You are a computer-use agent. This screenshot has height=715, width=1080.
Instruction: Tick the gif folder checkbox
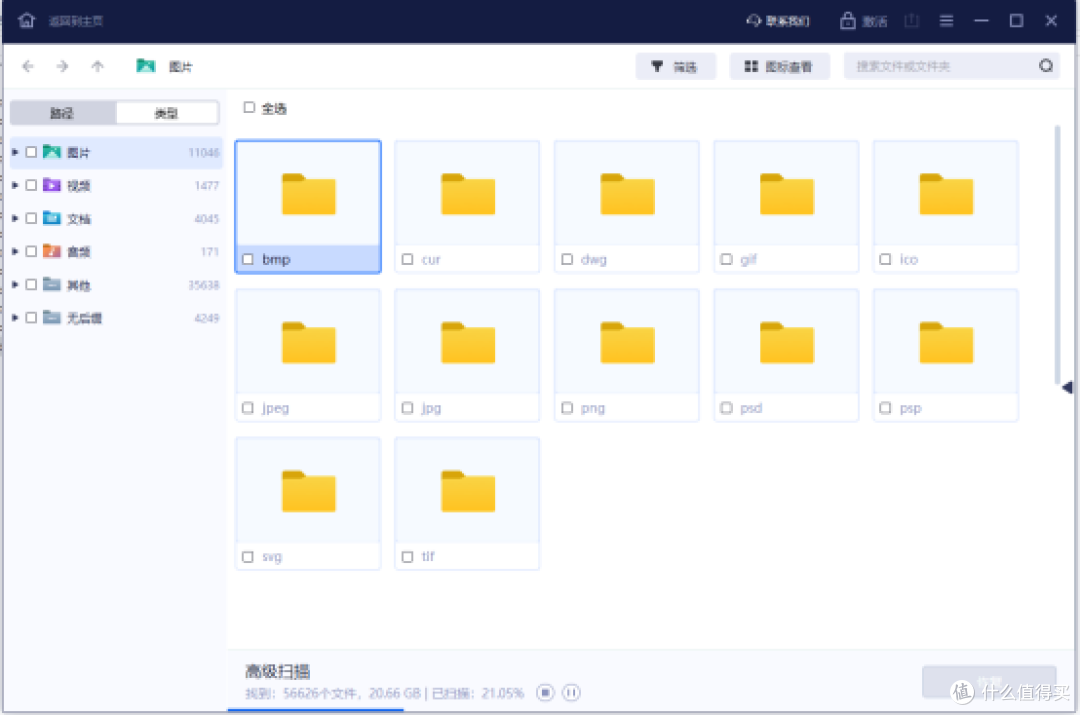(727, 260)
